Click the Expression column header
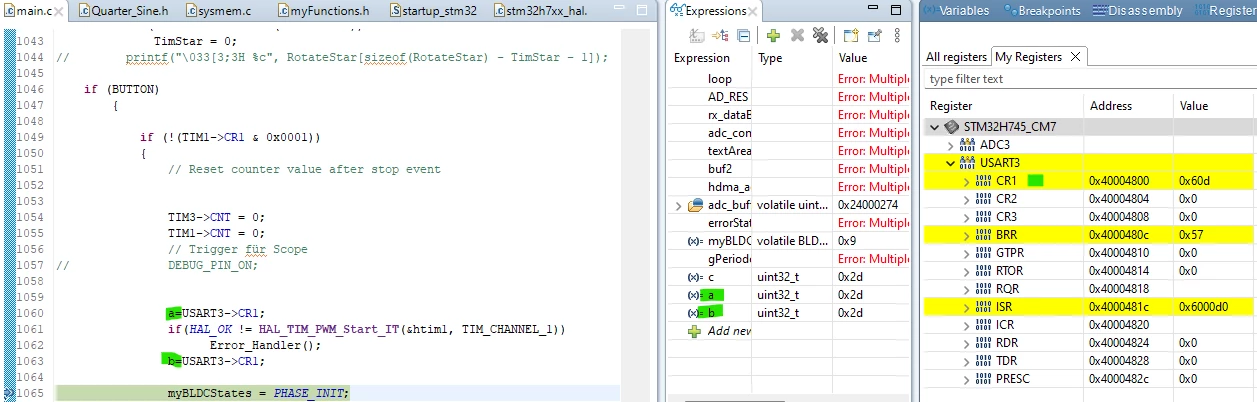 [x=710, y=58]
